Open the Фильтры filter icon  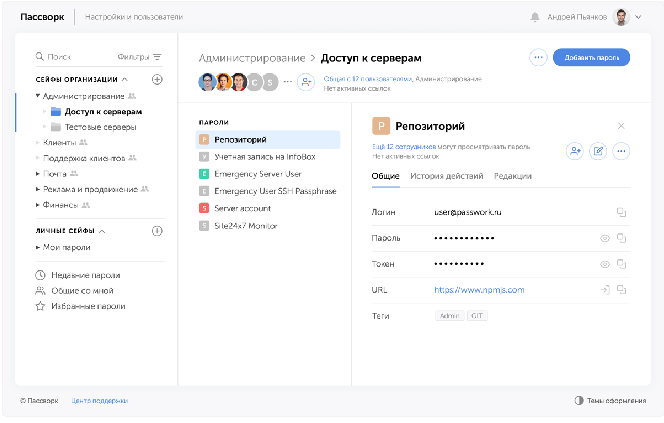158,57
